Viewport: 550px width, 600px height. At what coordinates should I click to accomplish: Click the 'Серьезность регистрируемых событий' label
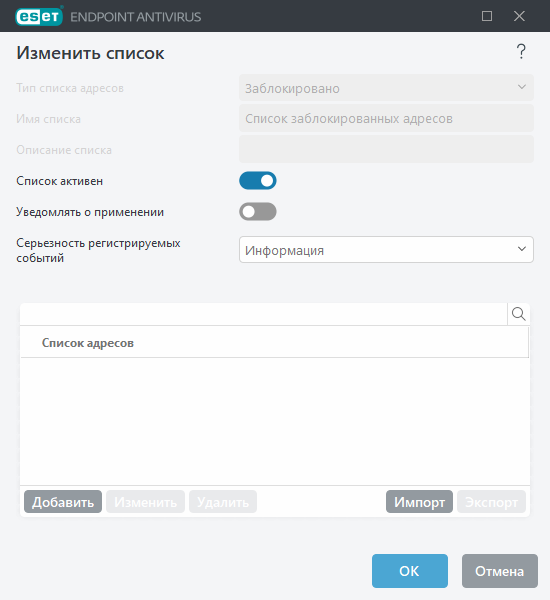(98, 250)
